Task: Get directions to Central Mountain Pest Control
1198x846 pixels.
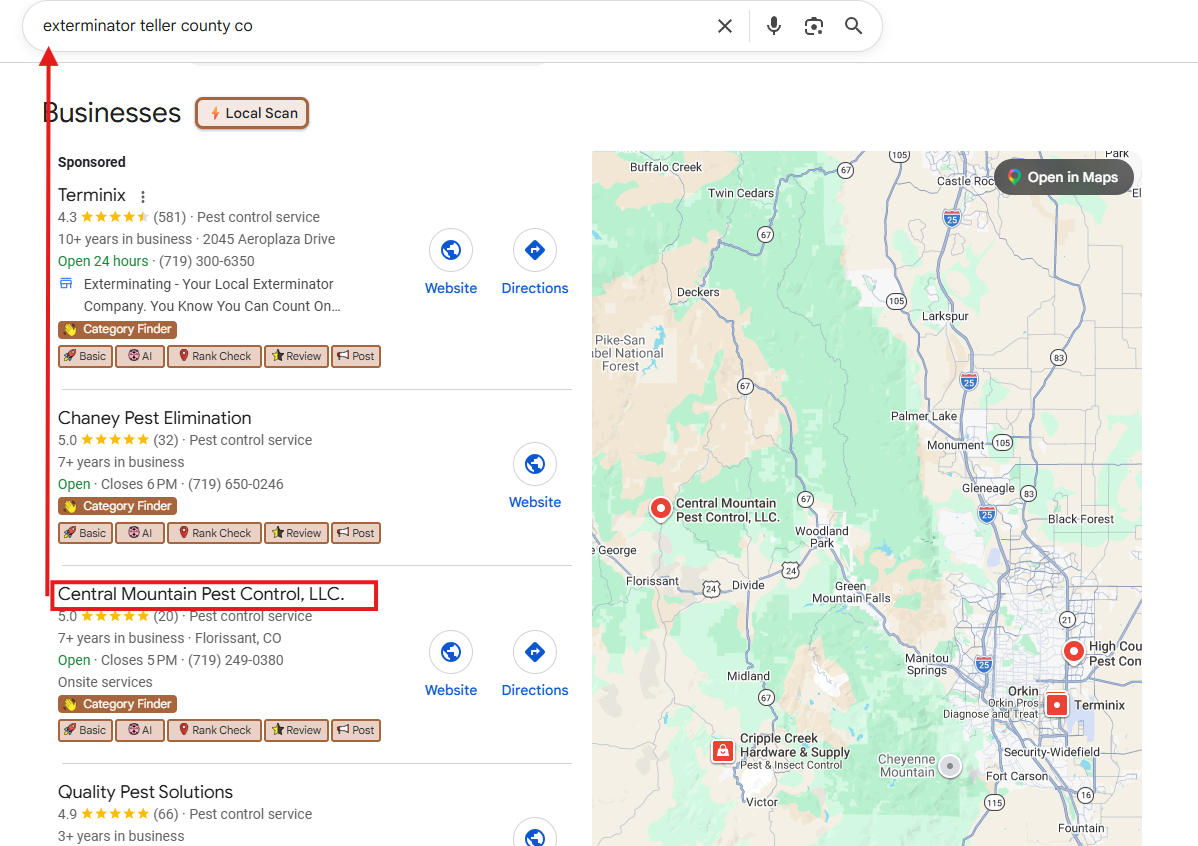Action: [x=535, y=652]
